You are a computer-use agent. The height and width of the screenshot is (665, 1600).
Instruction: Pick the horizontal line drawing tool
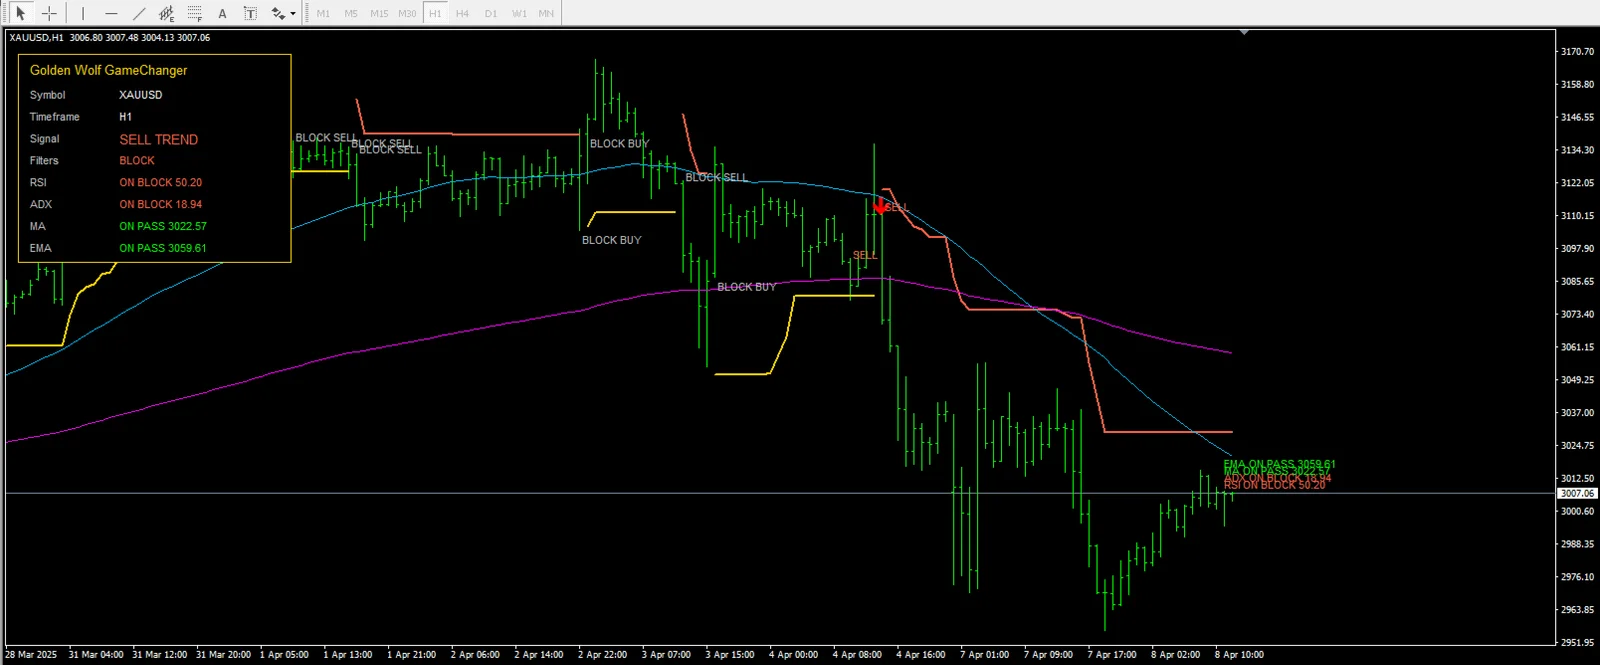(111, 13)
